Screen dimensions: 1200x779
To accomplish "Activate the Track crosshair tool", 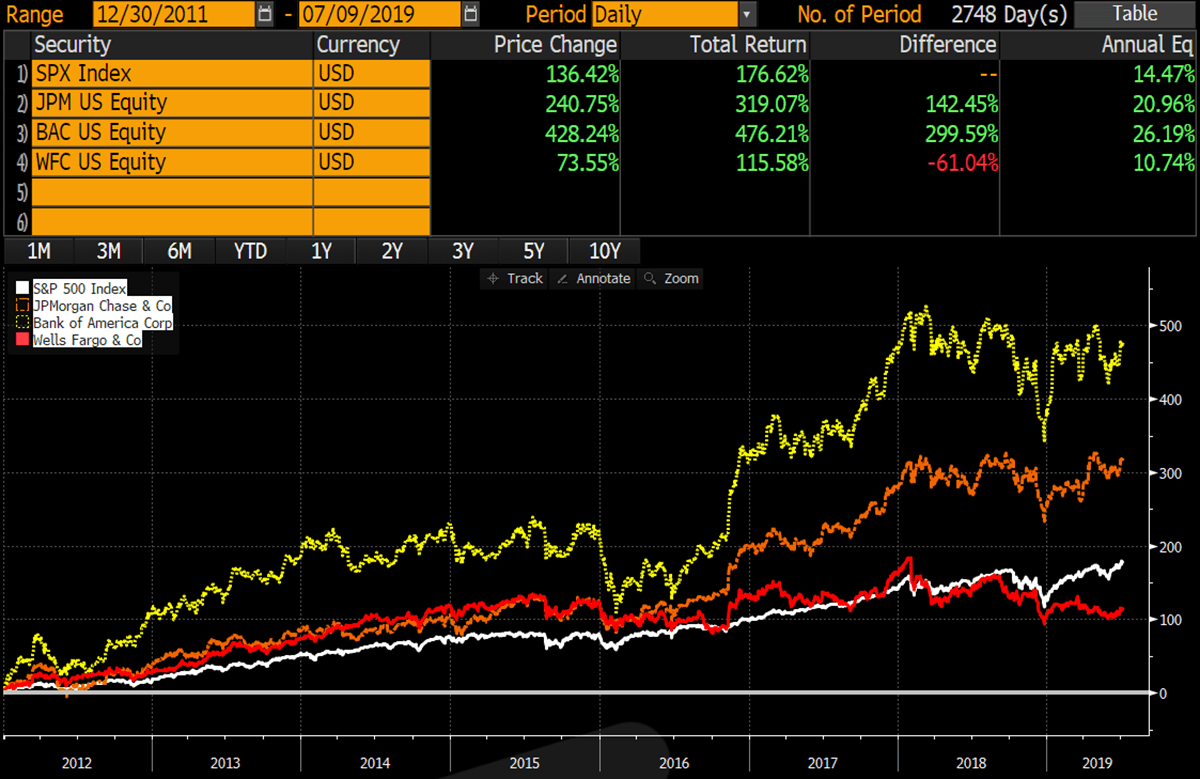I will click(x=514, y=279).
